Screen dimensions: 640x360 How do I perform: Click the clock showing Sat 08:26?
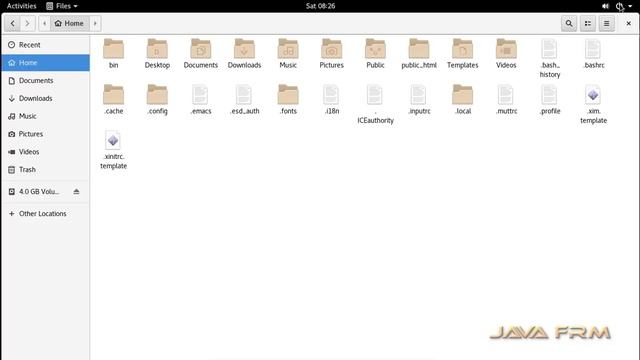click(320, 6)
